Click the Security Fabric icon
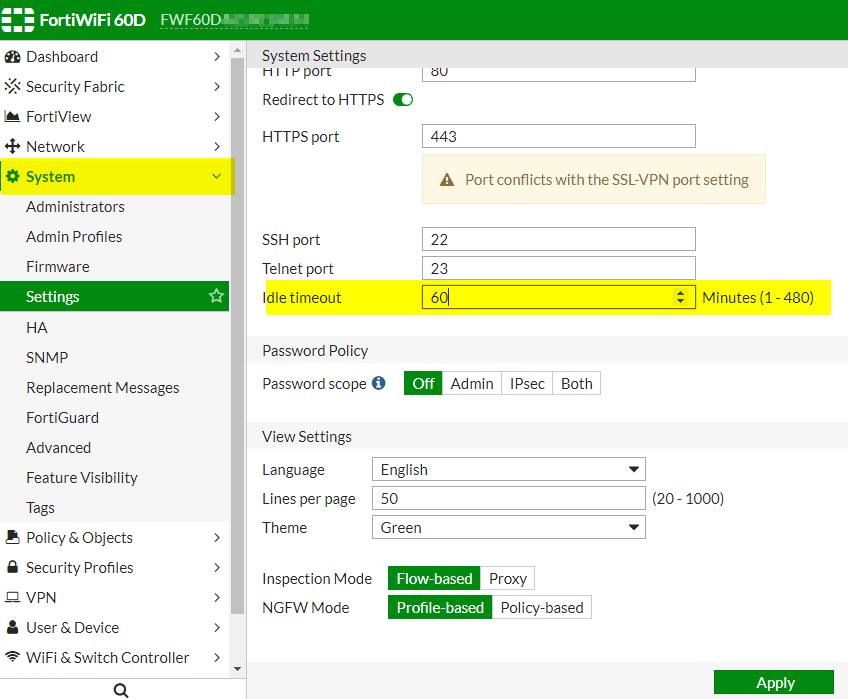 tap(13, 87)
